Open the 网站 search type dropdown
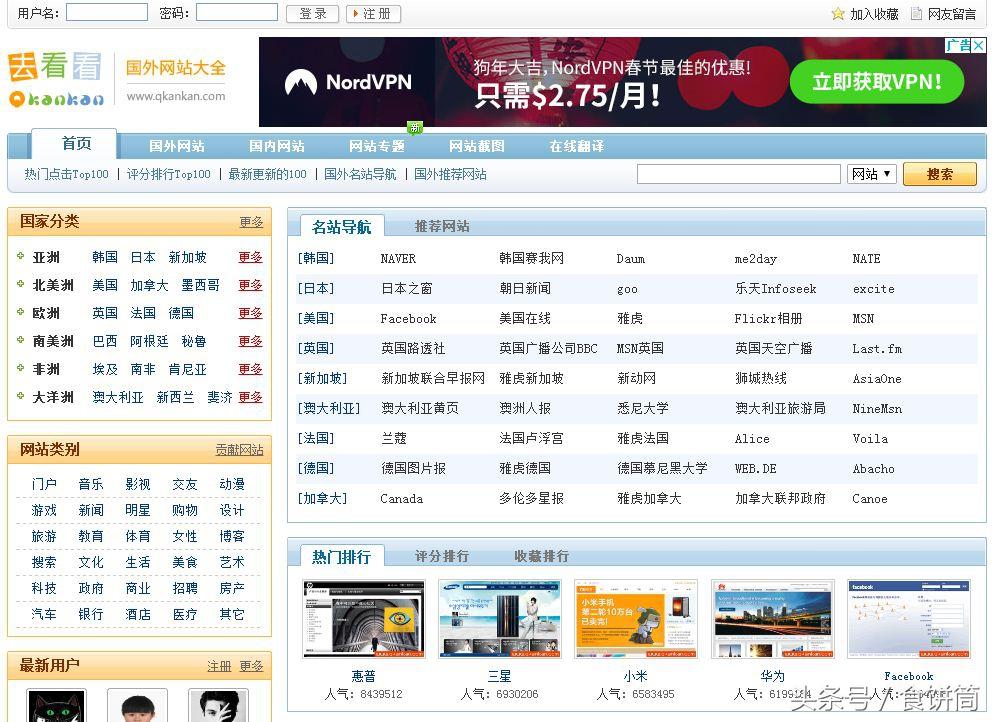The height and width of the screenshot is (722, 997). (869, 173)
